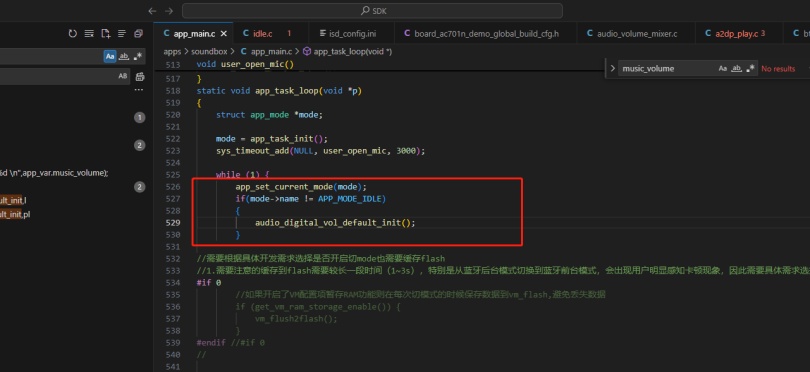Click the 'while (1) {' statement
This screenshot has height=372, width=810.
click(x=242, y=175)
